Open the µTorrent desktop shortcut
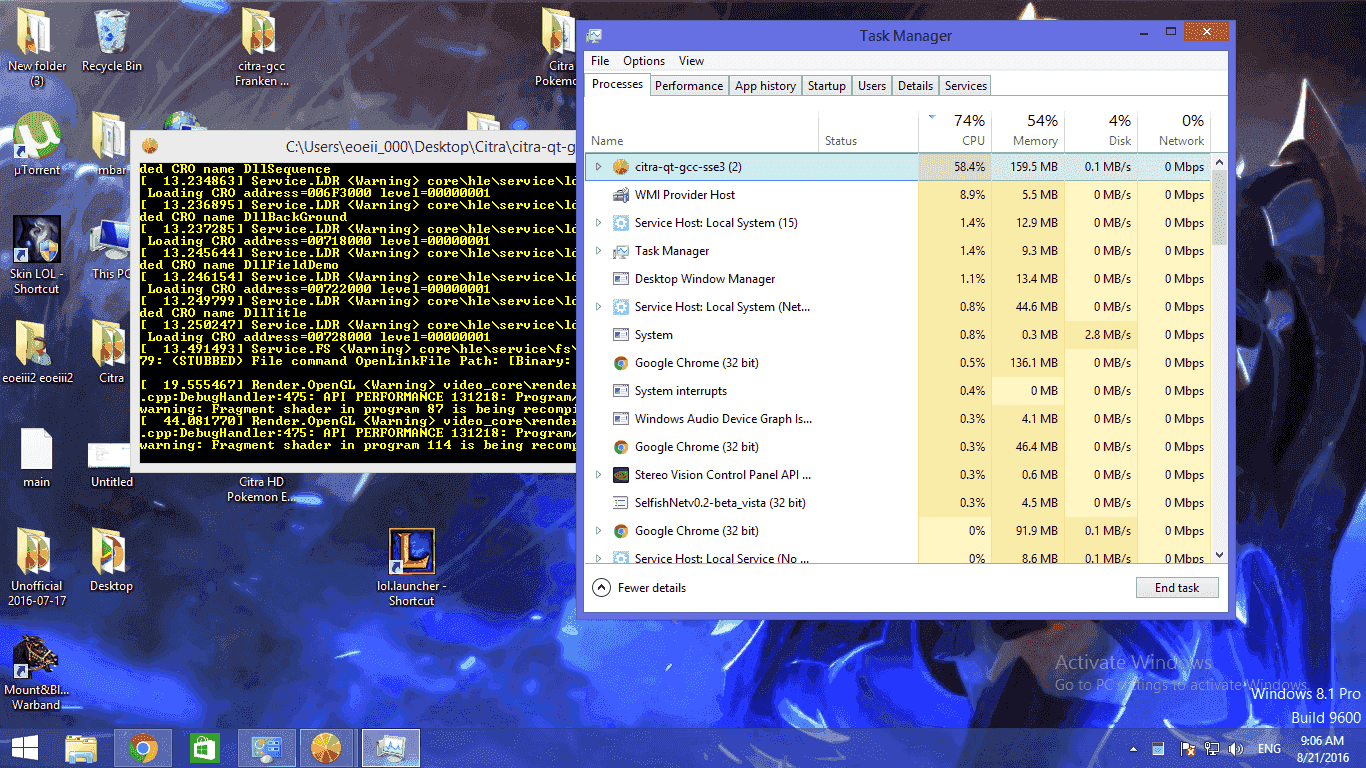This screenshot has height=768, width=1366. click(x=37, y=145)
